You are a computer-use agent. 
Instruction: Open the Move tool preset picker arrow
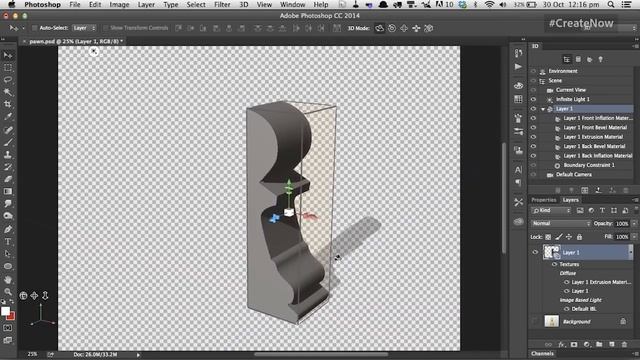click(x=23, y=28)
